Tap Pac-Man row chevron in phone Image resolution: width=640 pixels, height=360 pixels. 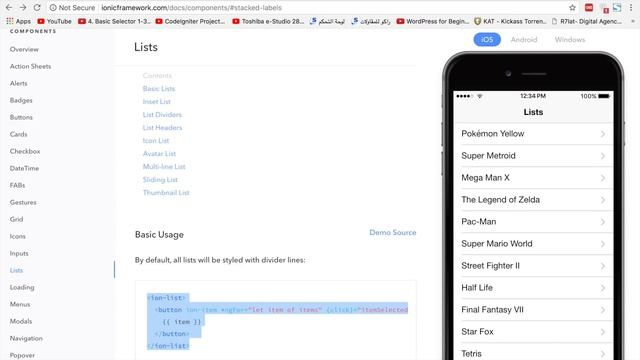pos(602,222)
